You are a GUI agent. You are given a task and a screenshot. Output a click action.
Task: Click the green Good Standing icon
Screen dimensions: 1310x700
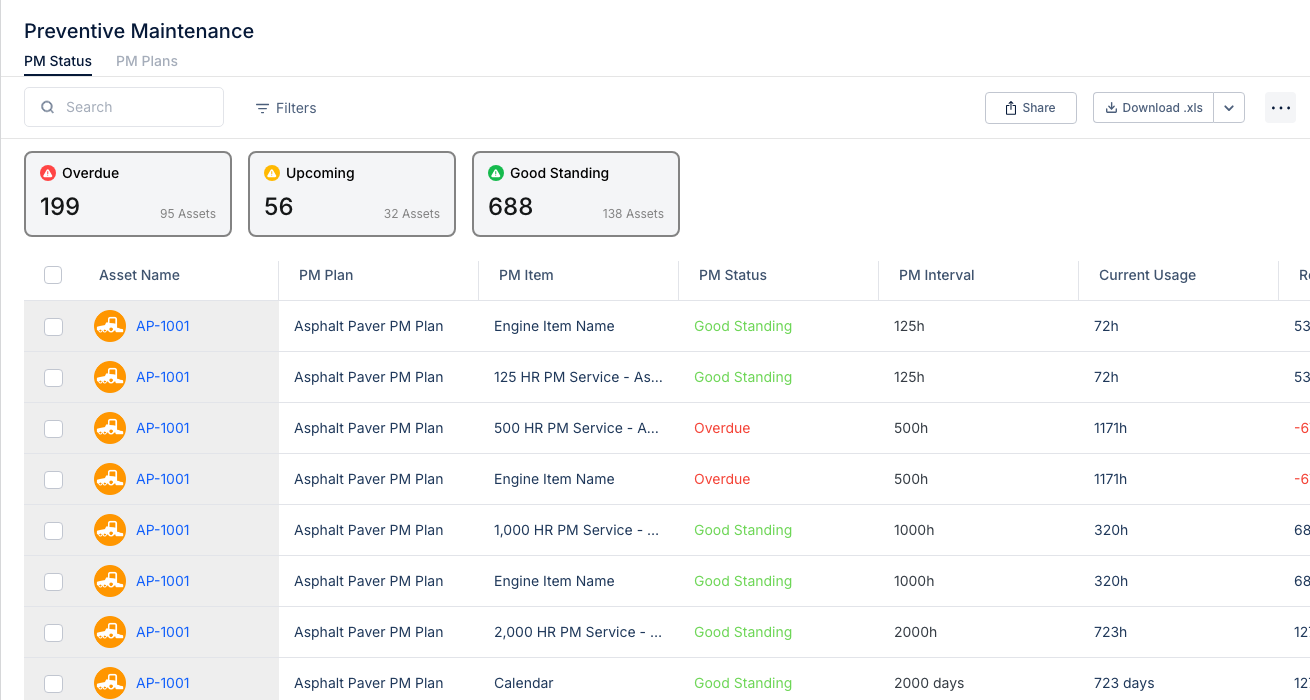point(495,173)
